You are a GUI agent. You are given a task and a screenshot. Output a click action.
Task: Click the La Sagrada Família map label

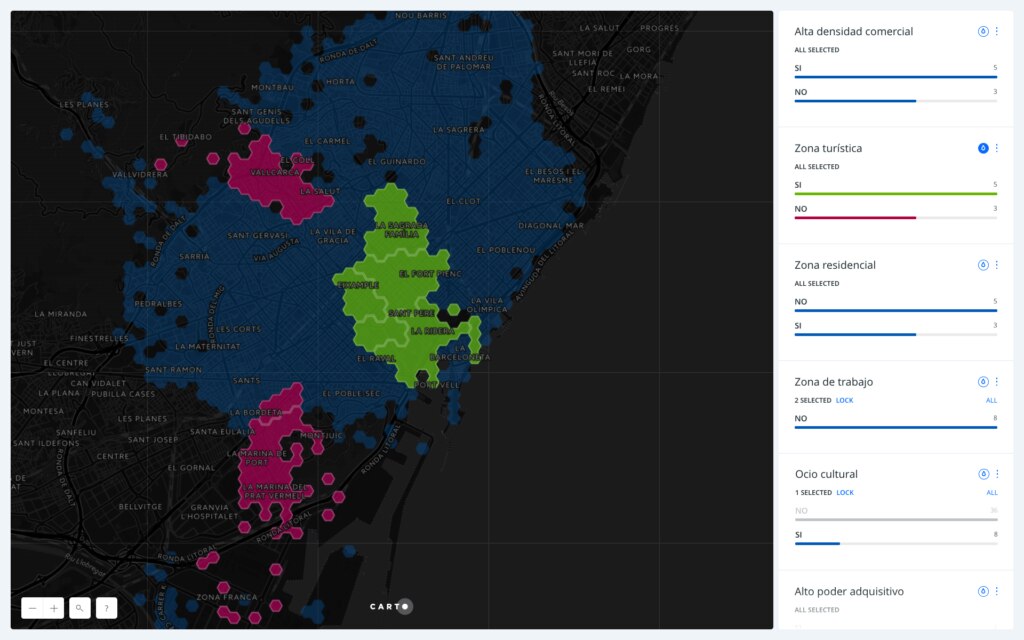[x=402, y=230]
